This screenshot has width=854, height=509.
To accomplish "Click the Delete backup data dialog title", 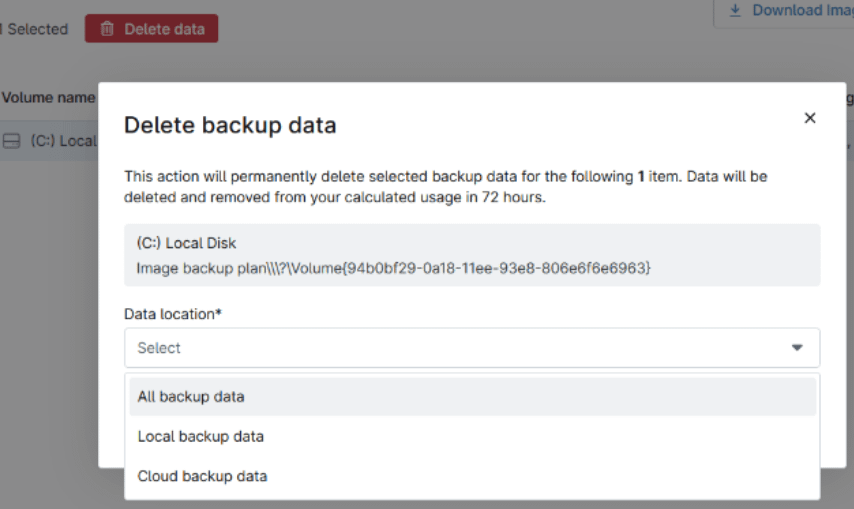I will pos(229,125).
